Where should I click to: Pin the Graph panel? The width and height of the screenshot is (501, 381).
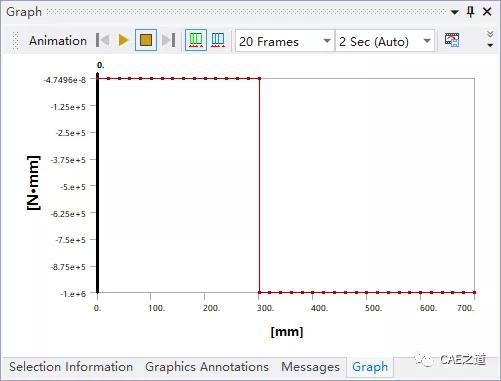(470, 12)
